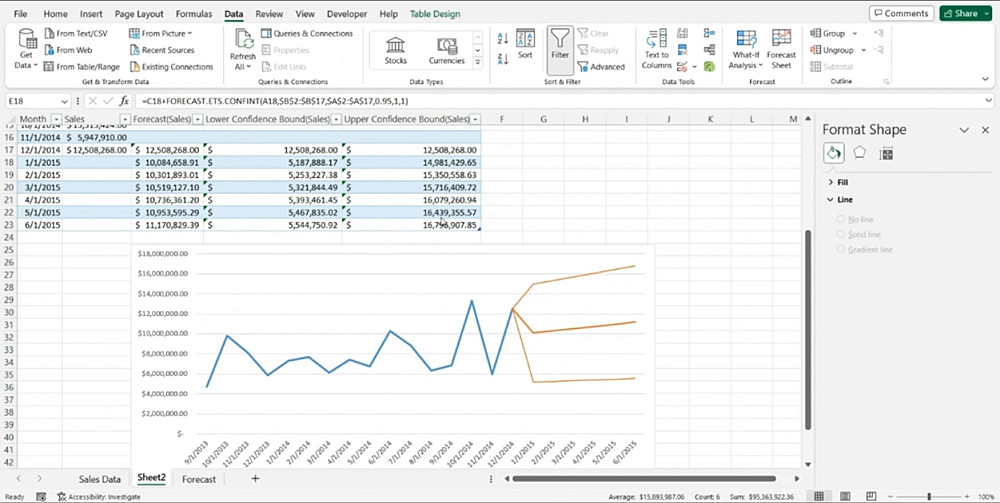Select the Currencies data type
The image size is (1000, 503).
(x=446, y=49)
